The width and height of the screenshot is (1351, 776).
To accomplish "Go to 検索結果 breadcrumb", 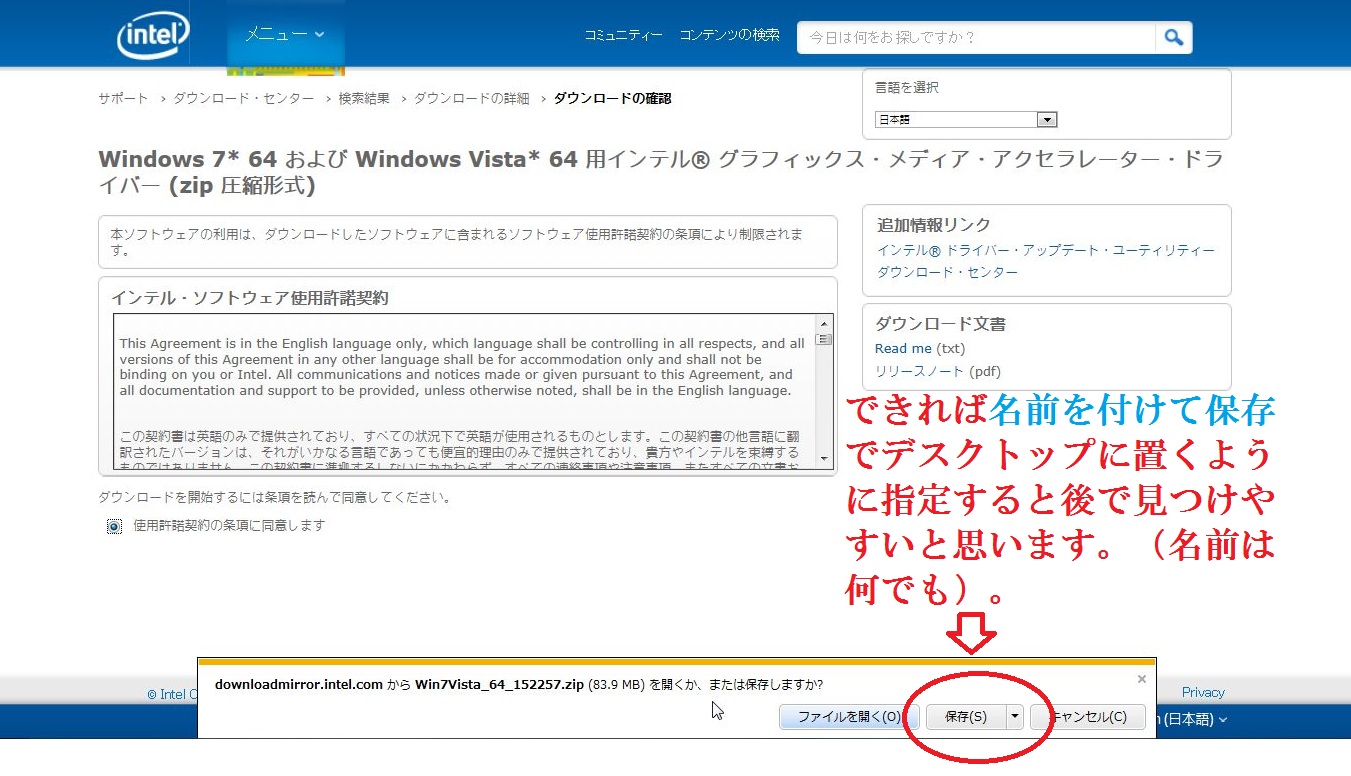I will [364, 98].
